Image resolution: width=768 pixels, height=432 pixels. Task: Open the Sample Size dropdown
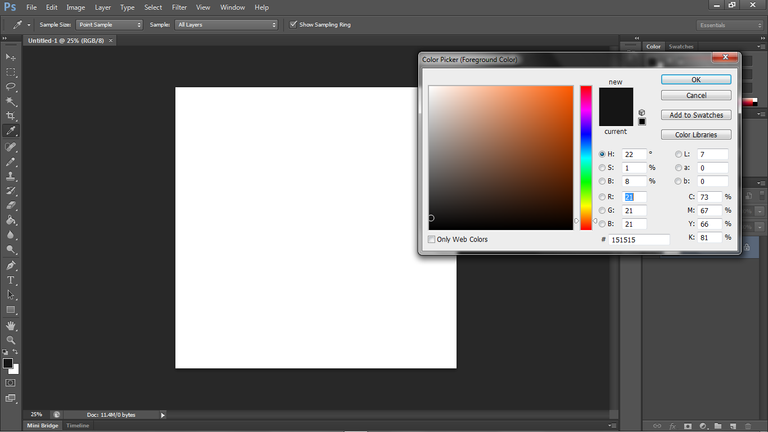109,24
